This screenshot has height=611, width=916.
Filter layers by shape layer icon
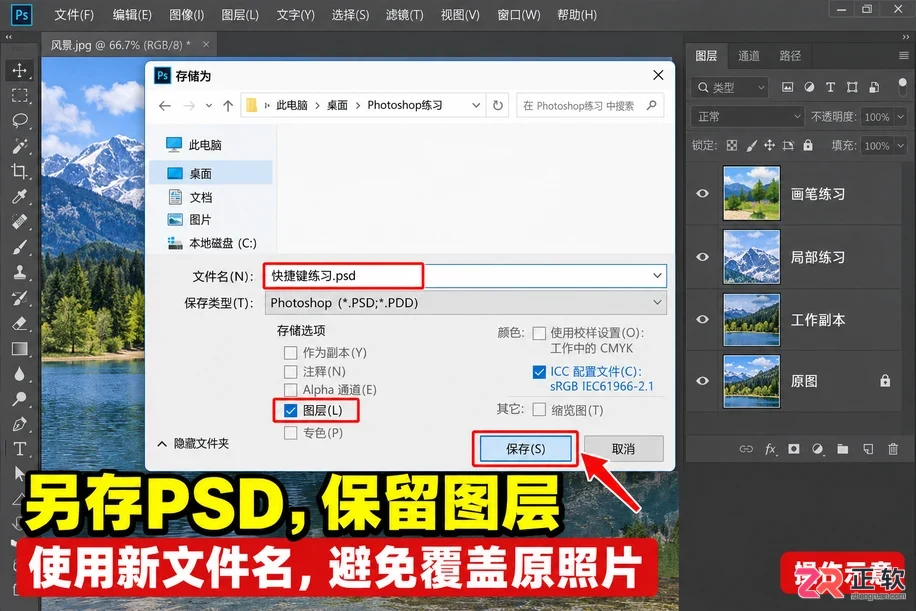(x=852, y=87)
